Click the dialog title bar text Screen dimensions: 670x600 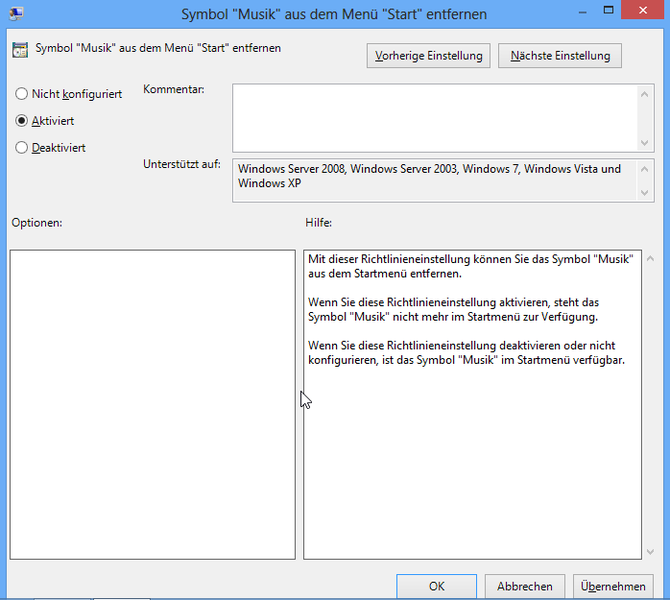pyautogui.click(x=334, y=15)
